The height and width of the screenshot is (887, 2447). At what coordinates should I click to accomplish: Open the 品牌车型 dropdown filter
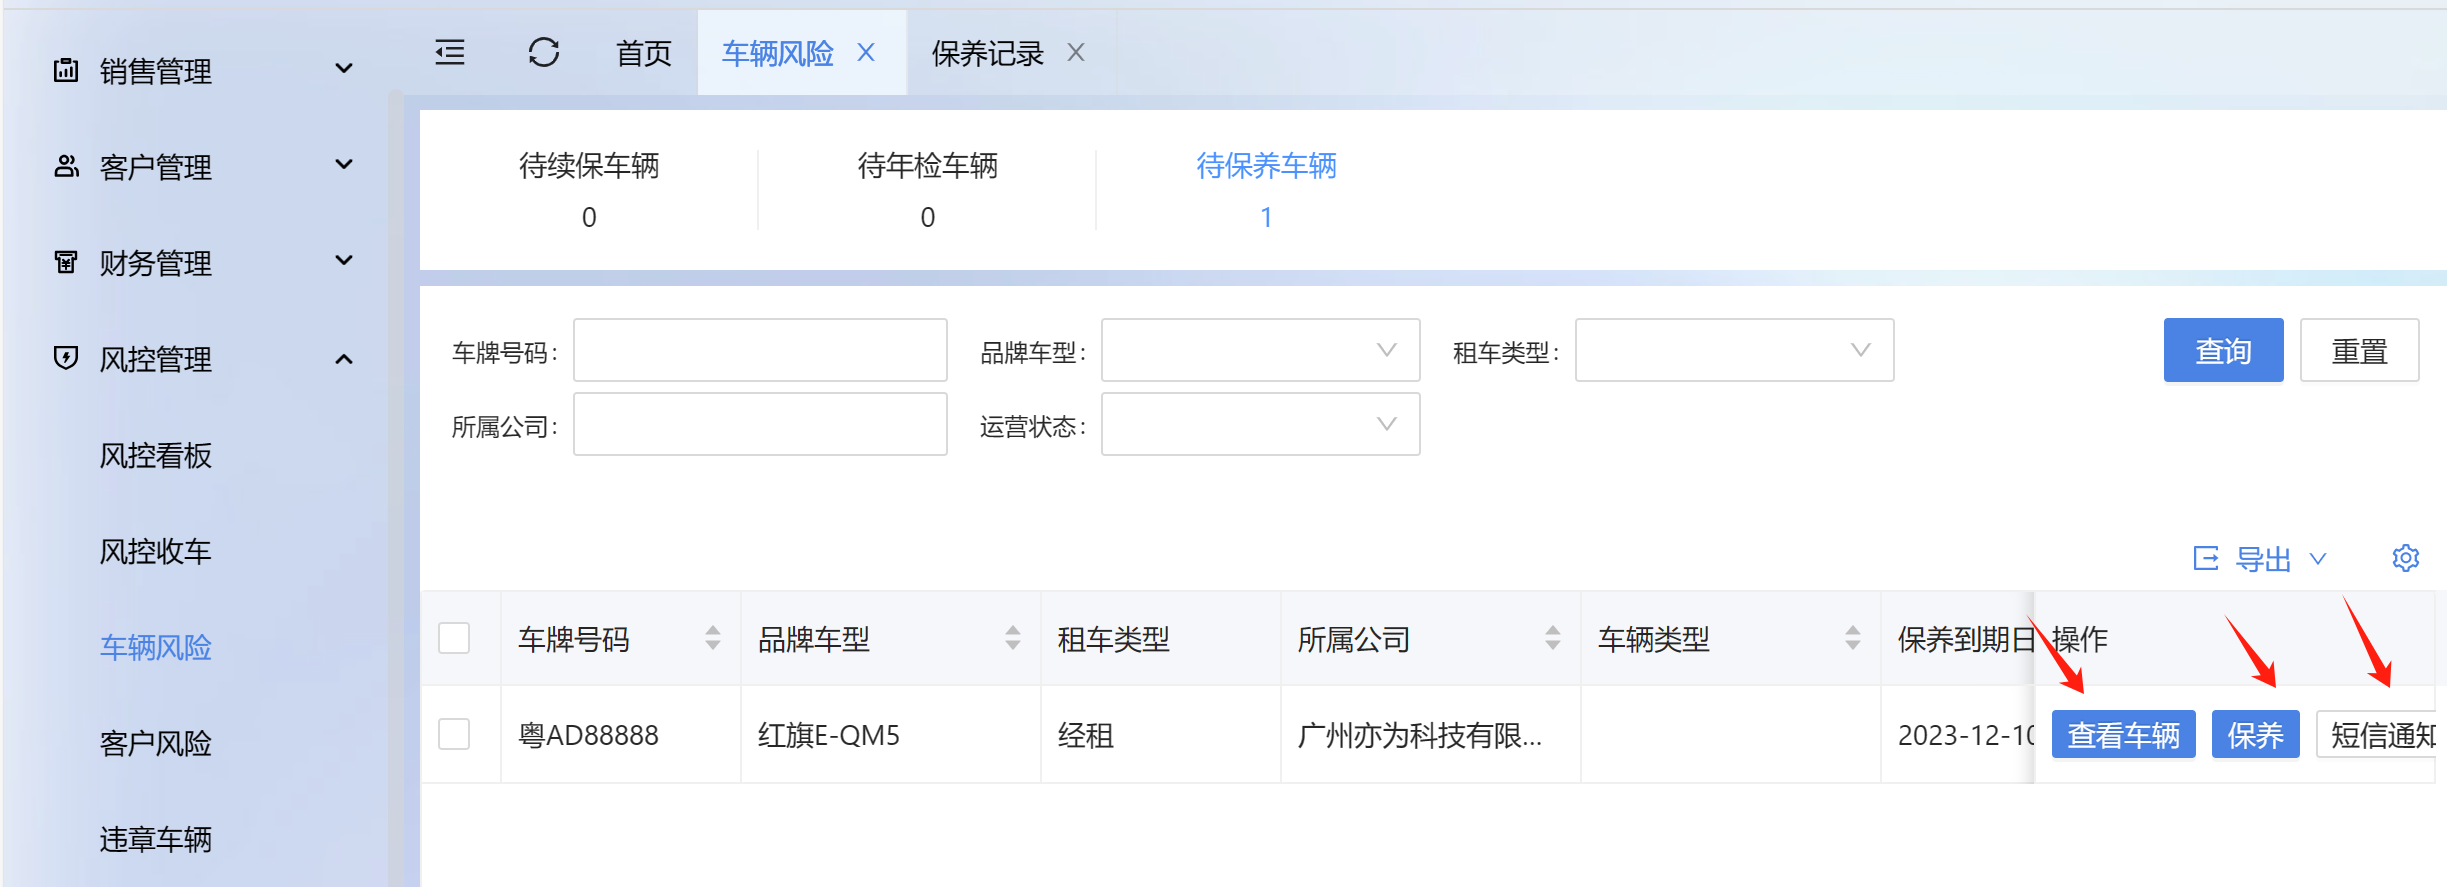point(1259,350)
